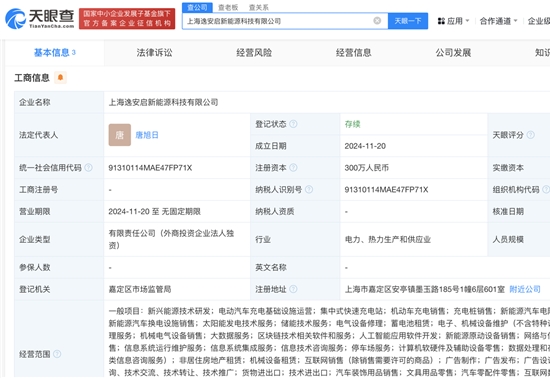The width and height of the screenshot is (550, 378).
Task: Show help for 天眼评分
Action: pos(531,135)
